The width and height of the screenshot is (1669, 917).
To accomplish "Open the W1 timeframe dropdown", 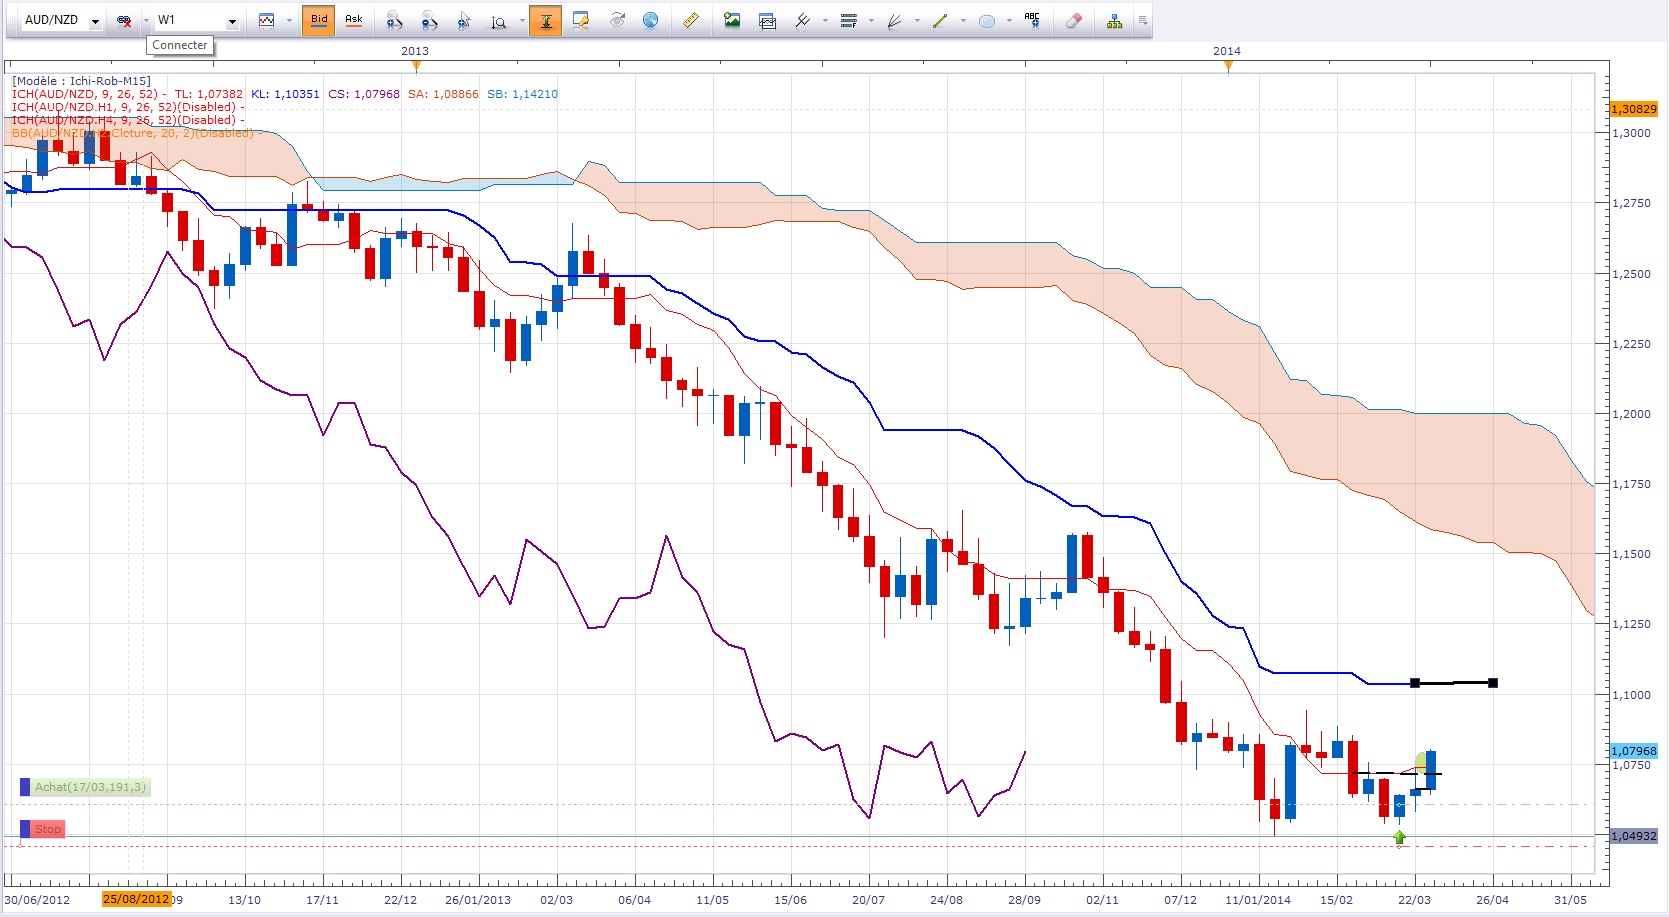I will [x=232, y=21].
